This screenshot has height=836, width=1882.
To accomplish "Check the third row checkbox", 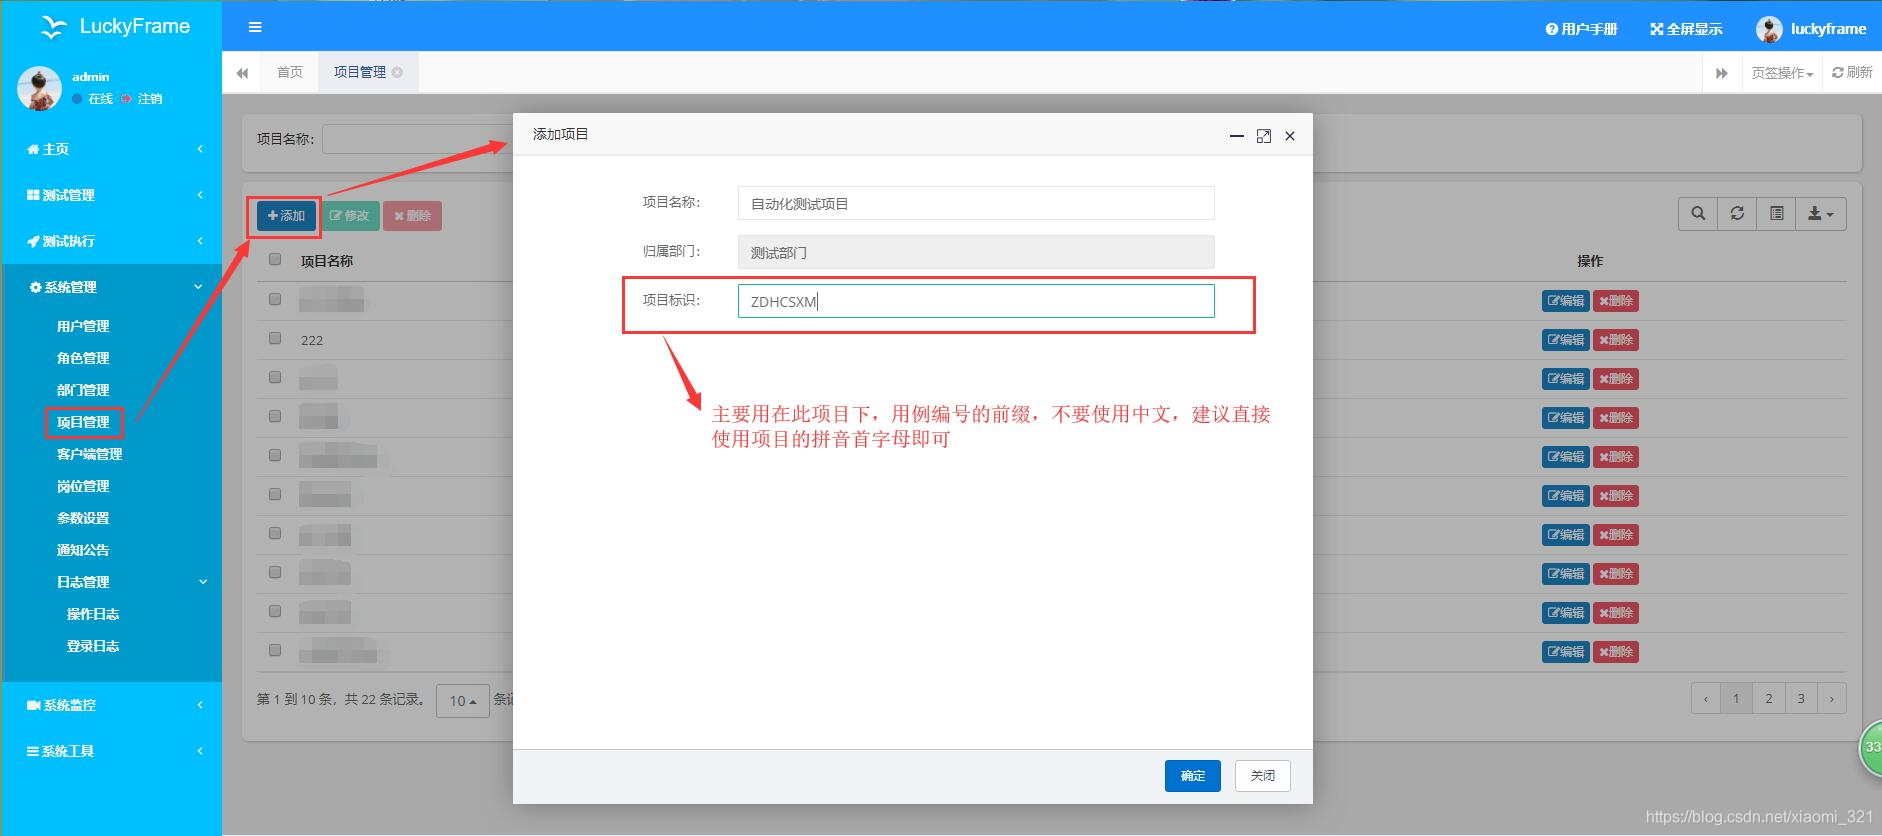I will point(275,377).
